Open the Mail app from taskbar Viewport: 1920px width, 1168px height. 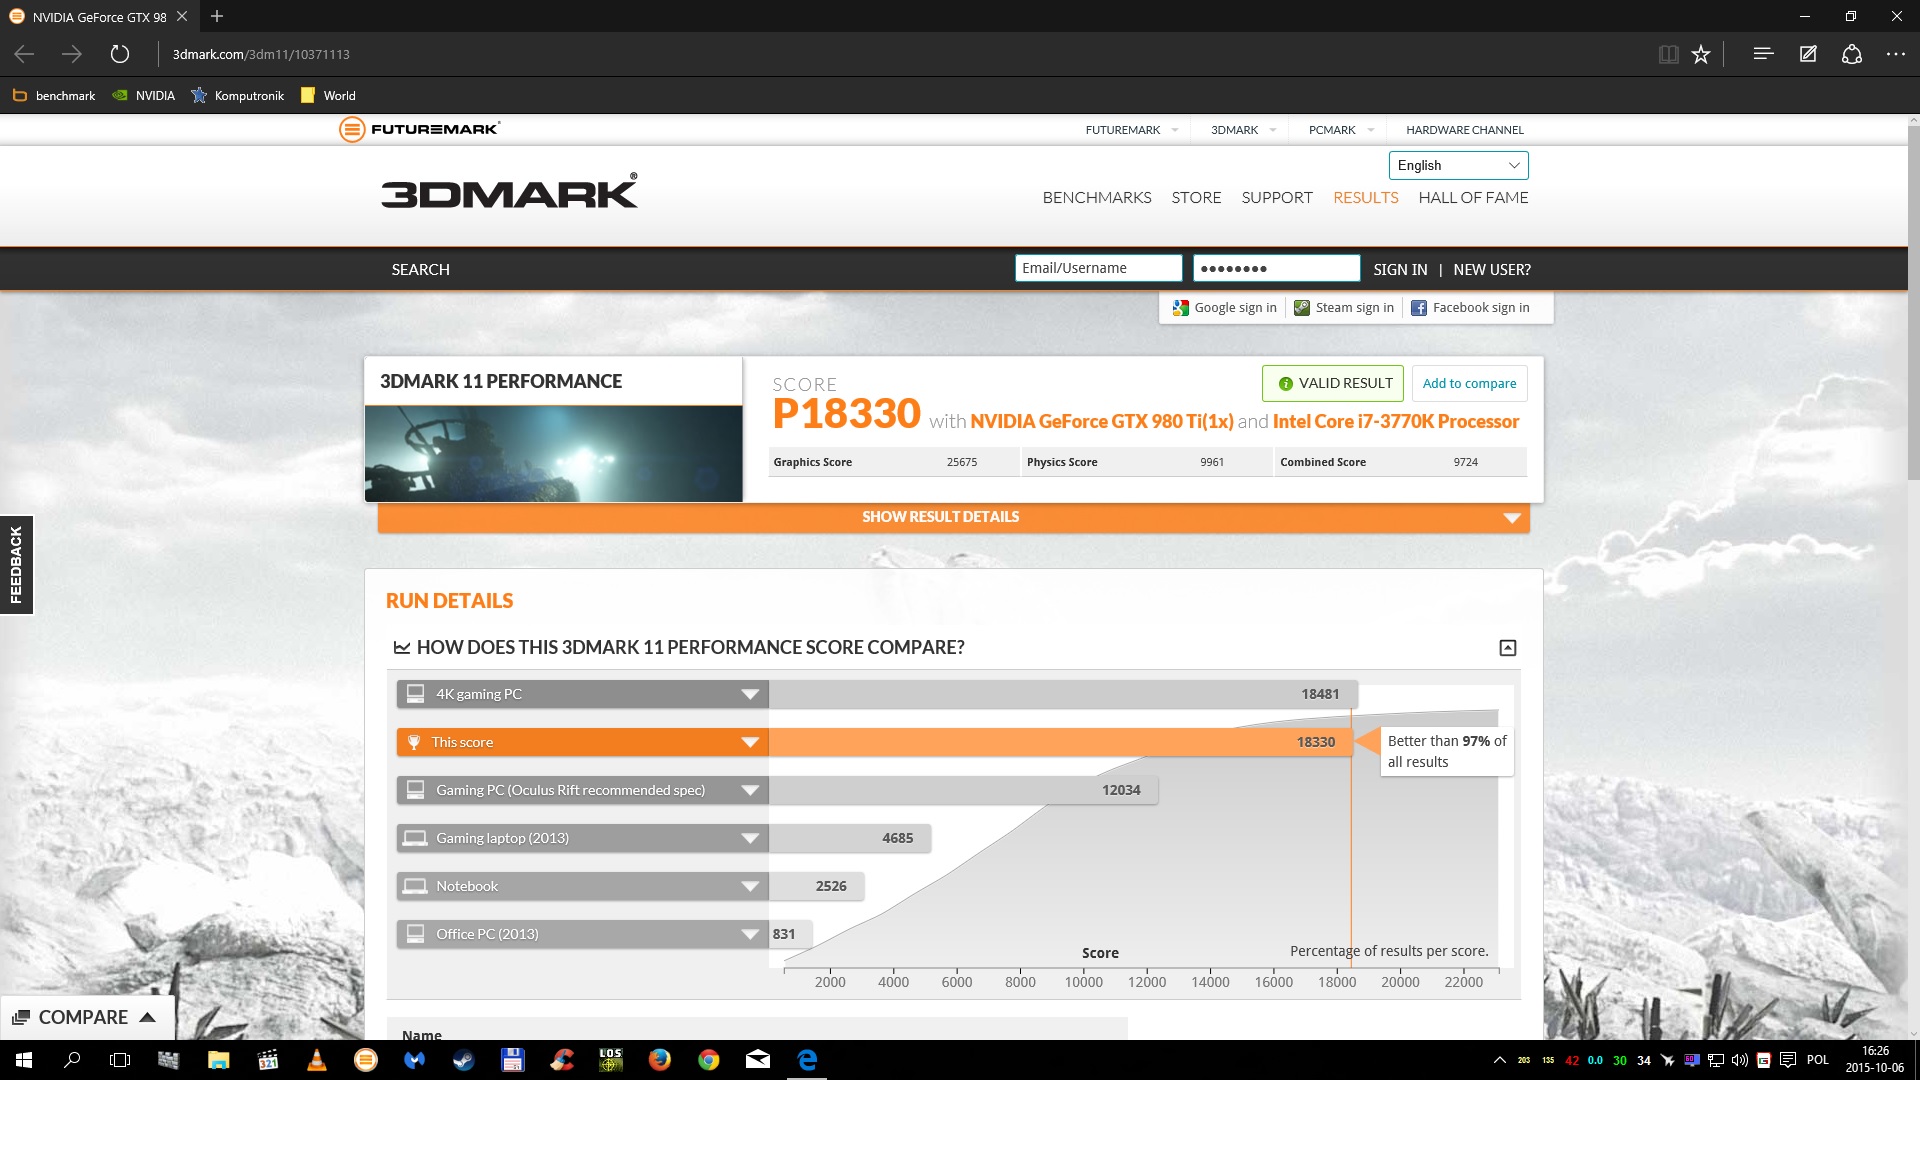click(x=758, y=1060)
